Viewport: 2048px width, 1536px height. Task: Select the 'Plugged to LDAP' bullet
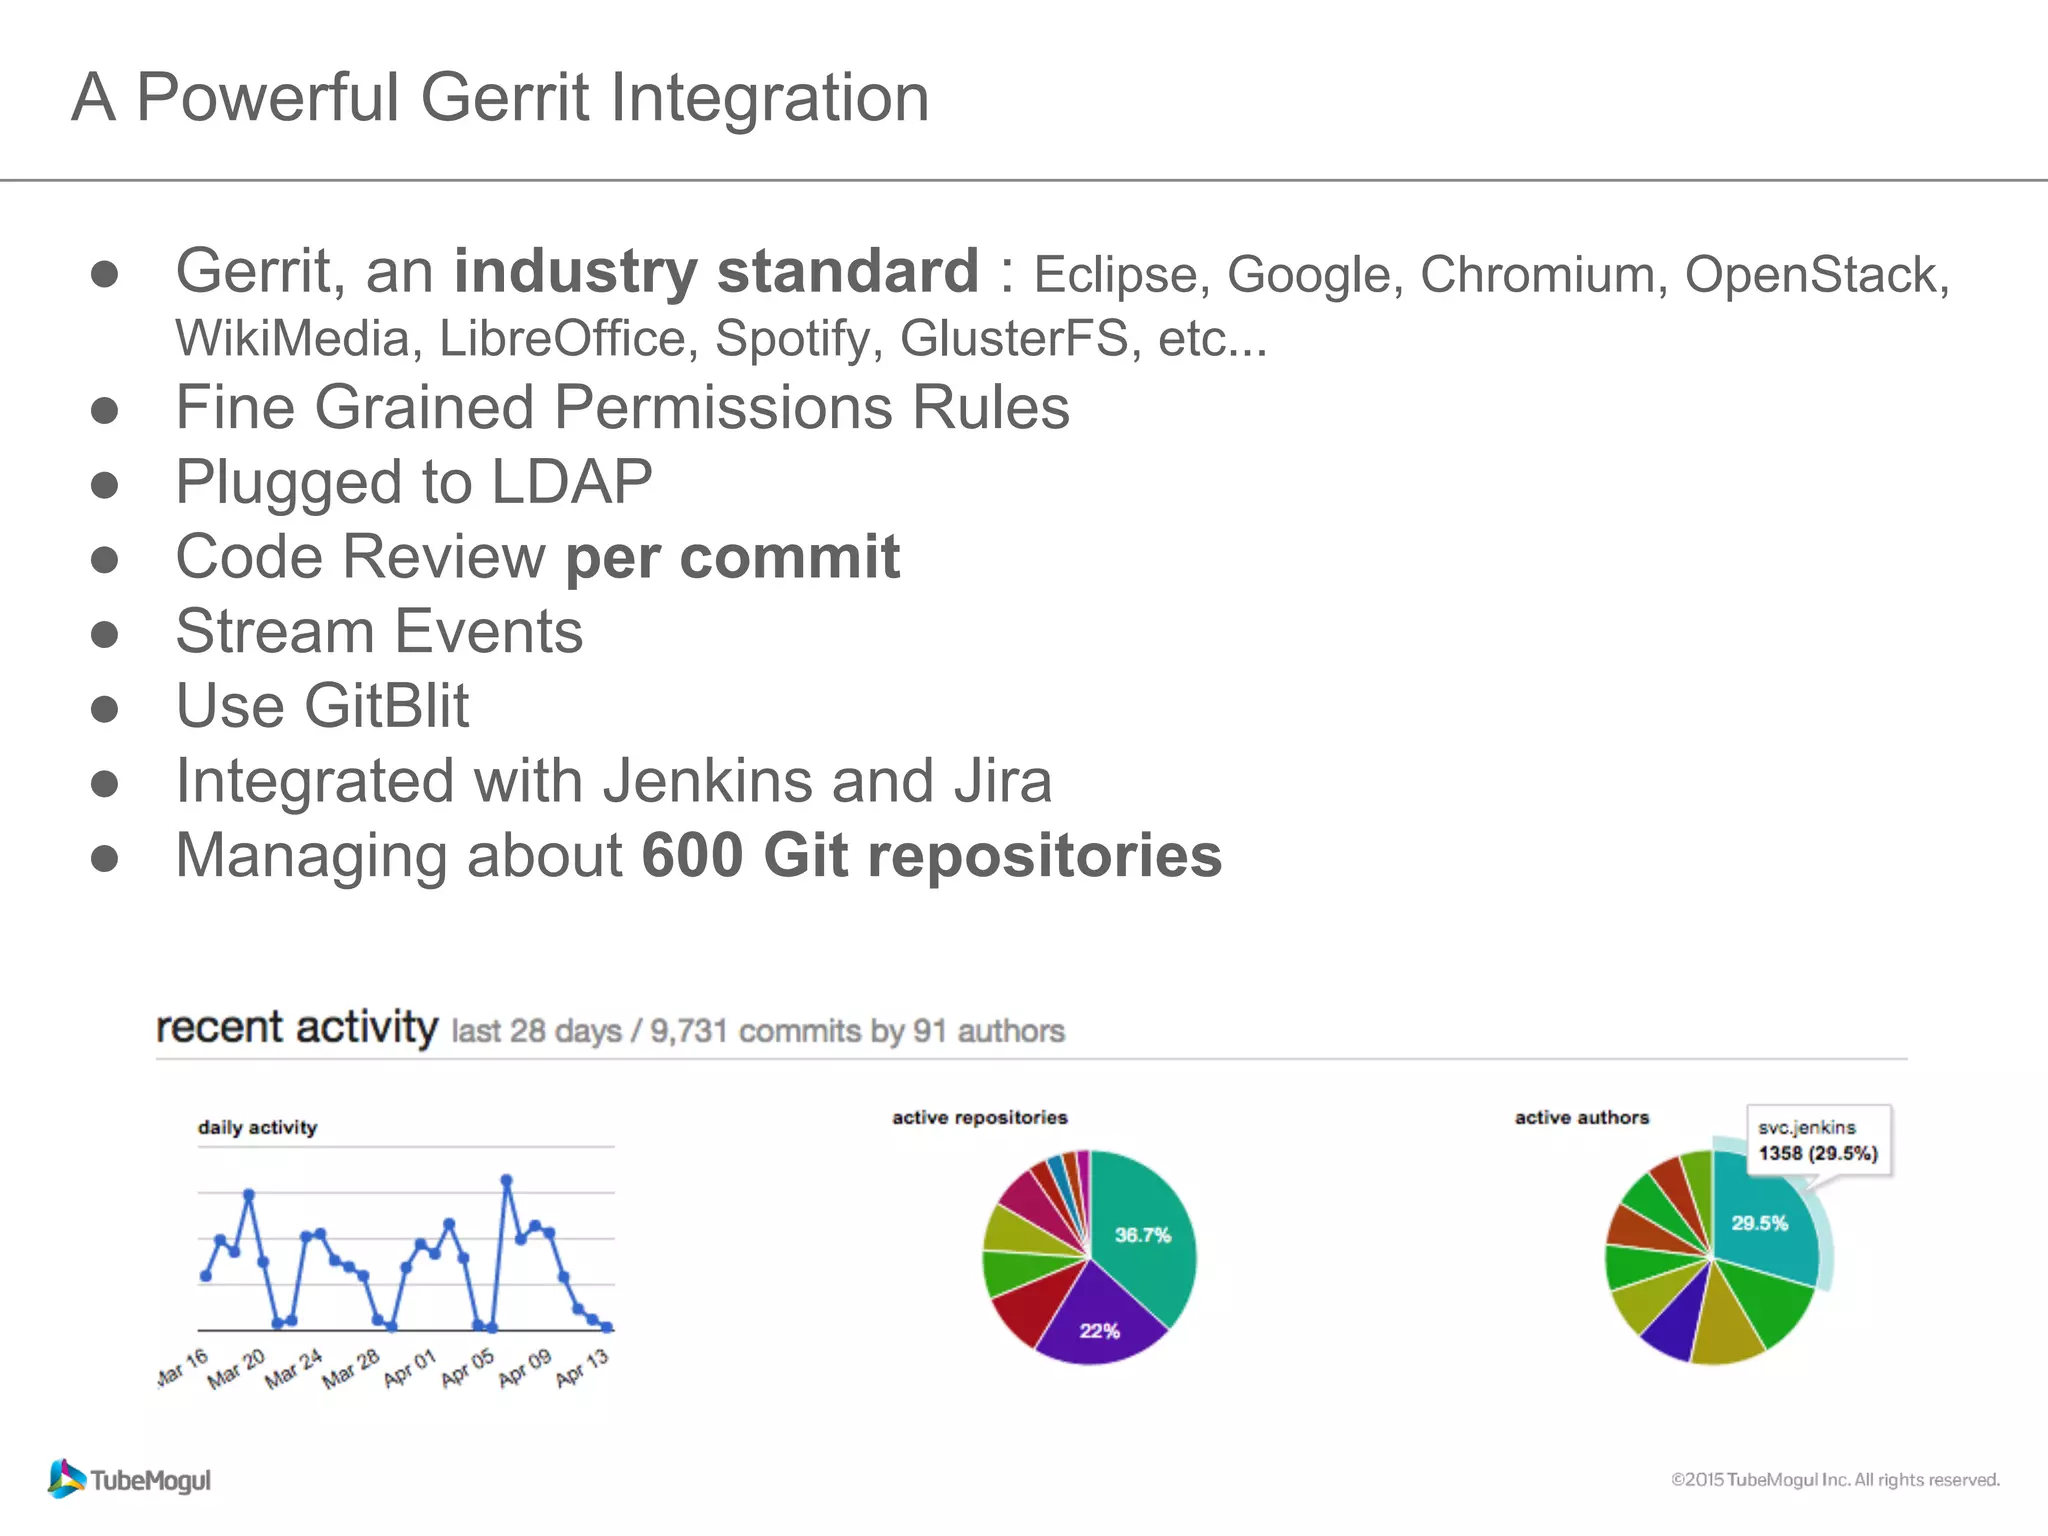(x=414, y=482)
